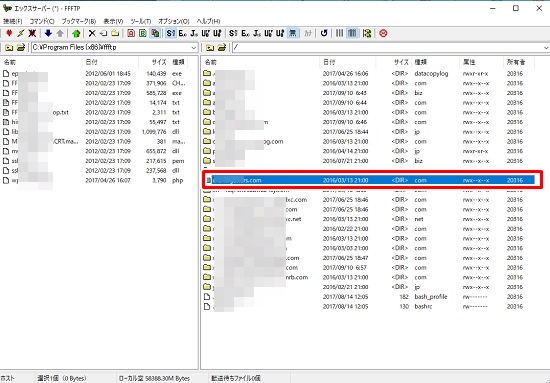Toggle Shift_JIS in first kanji code group
This screenshot has width=550, height=383.
(x=171, y=33)
